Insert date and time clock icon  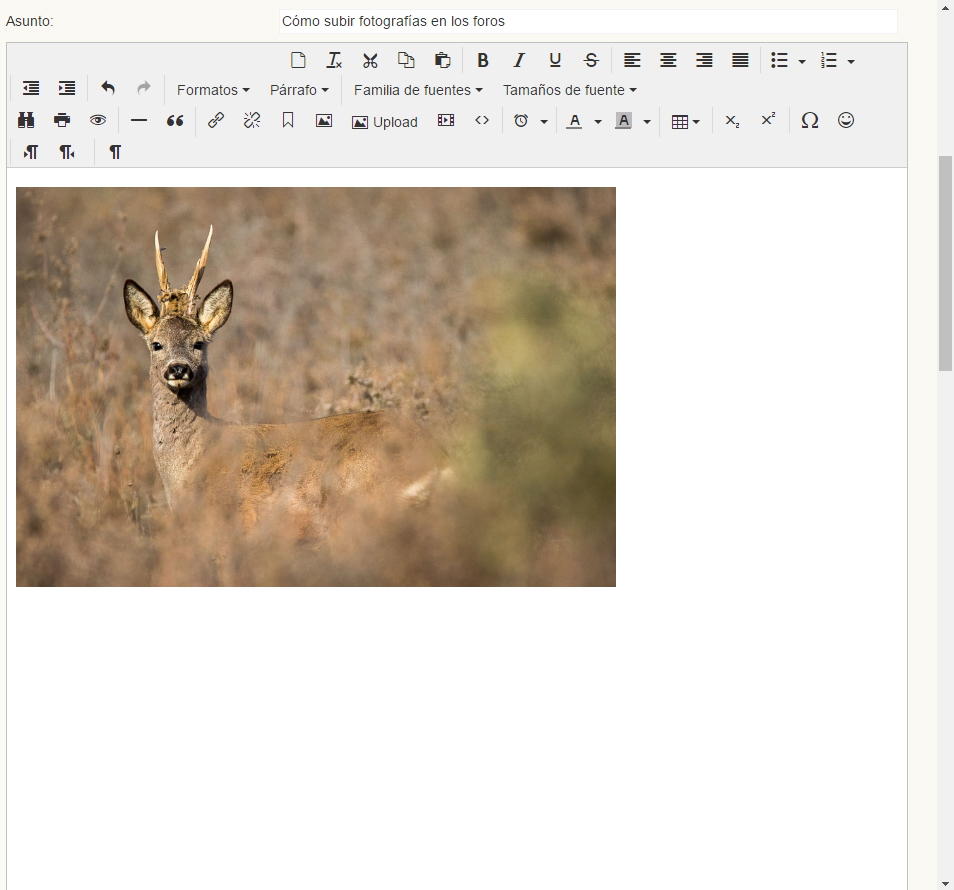click(521, 120)
